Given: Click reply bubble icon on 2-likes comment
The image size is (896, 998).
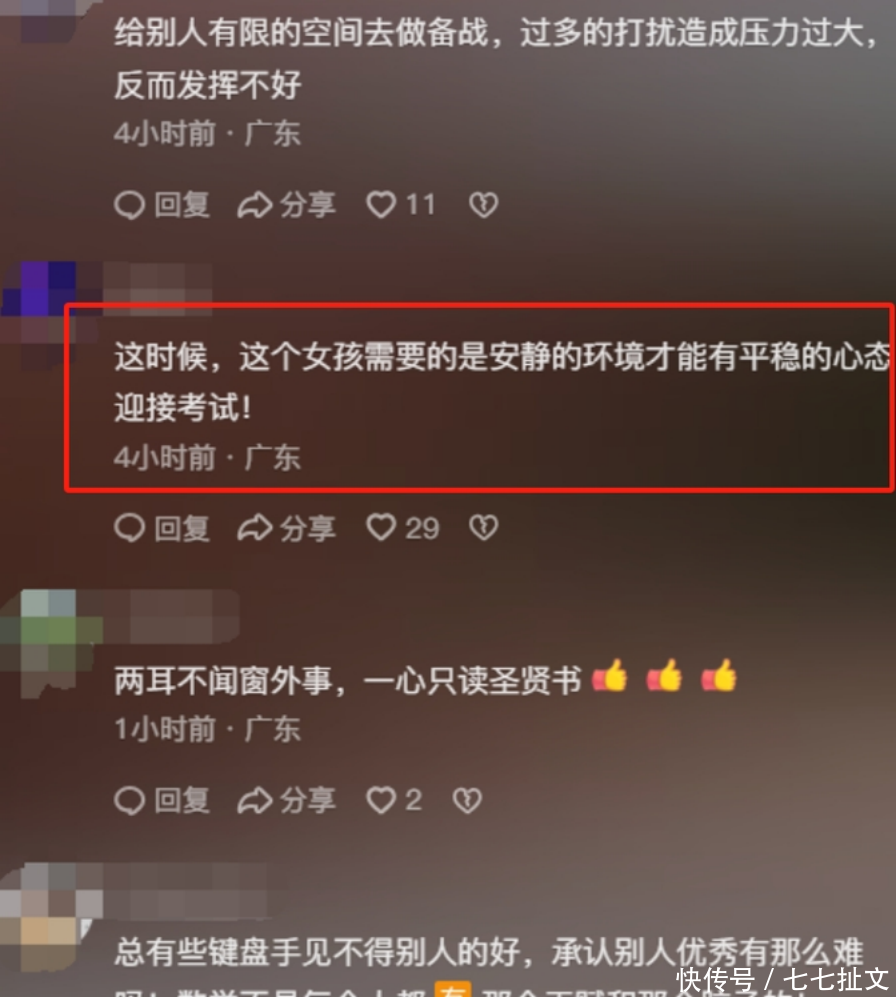Looking at the screenshot, I should [130, 800].
